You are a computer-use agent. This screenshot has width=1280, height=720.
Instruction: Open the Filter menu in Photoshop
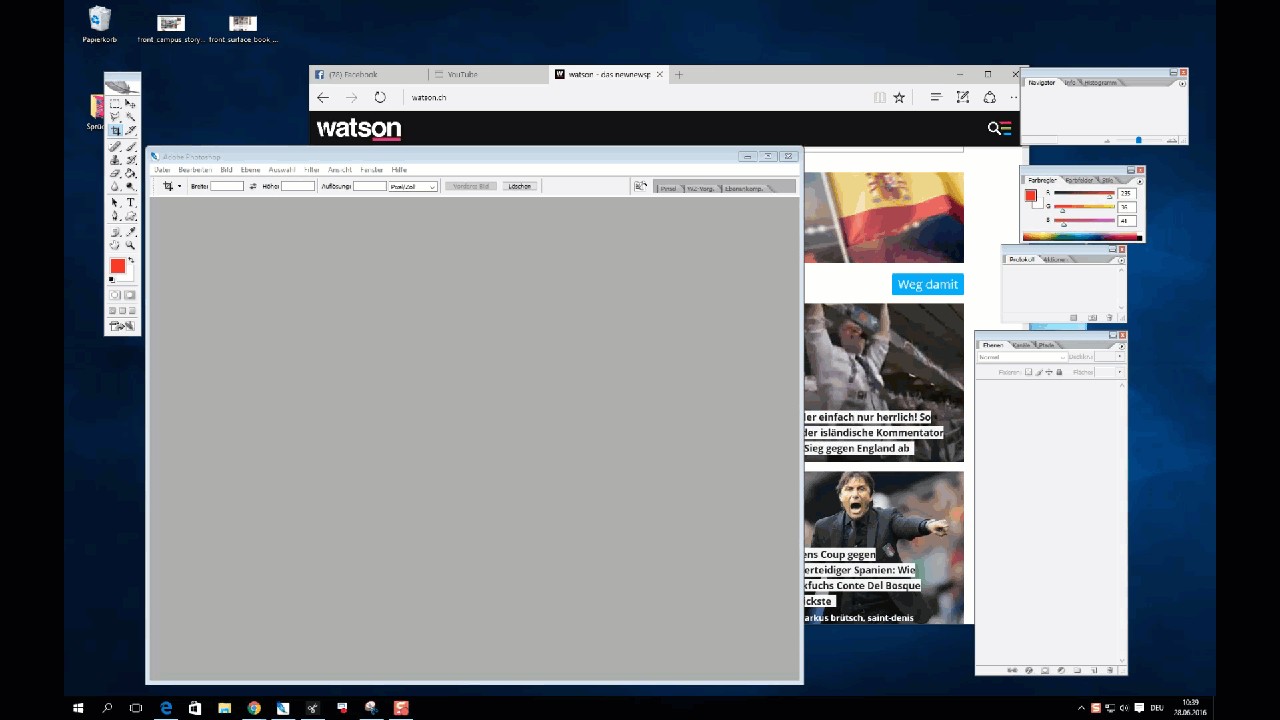312,170
